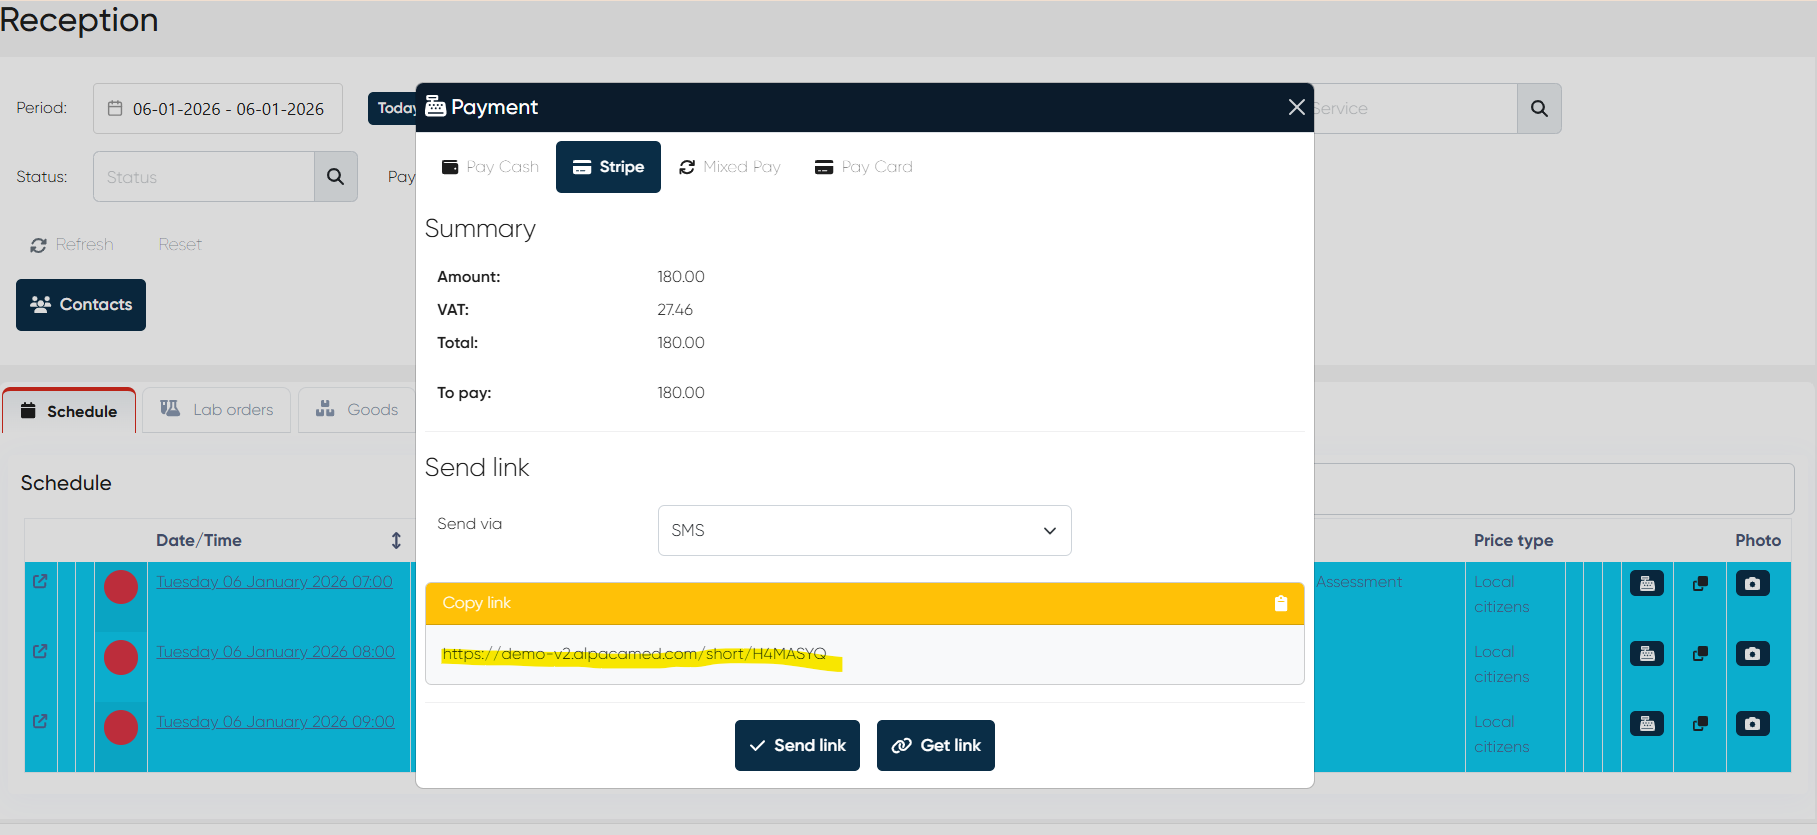Open first appointment's external link icon

[40, 581]
